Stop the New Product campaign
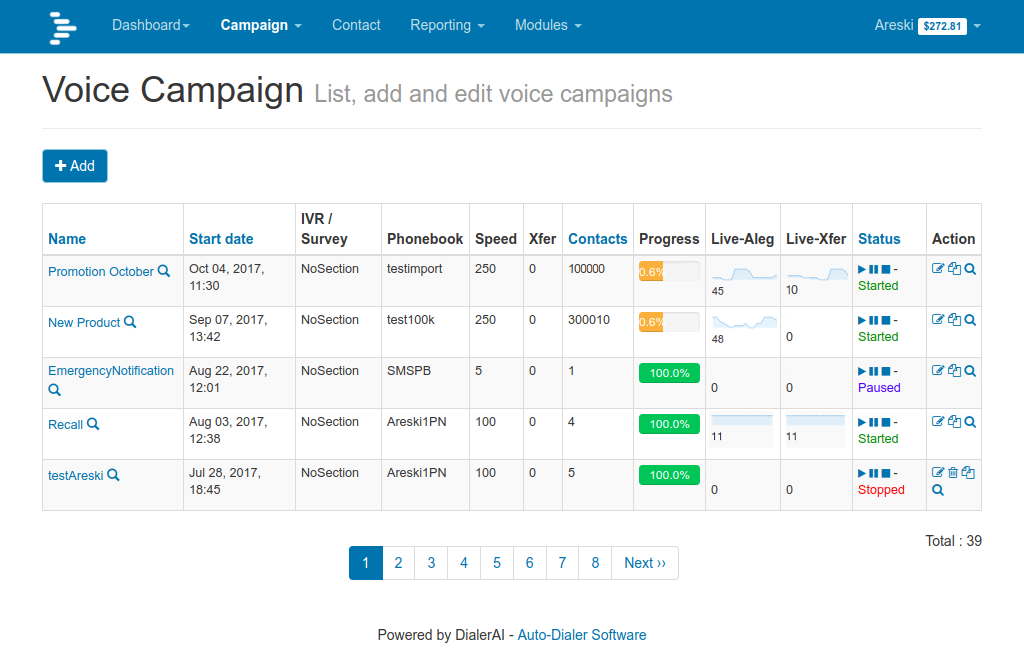The width and height of the screenshot is (1024, 661). click(x=885, y=320)
